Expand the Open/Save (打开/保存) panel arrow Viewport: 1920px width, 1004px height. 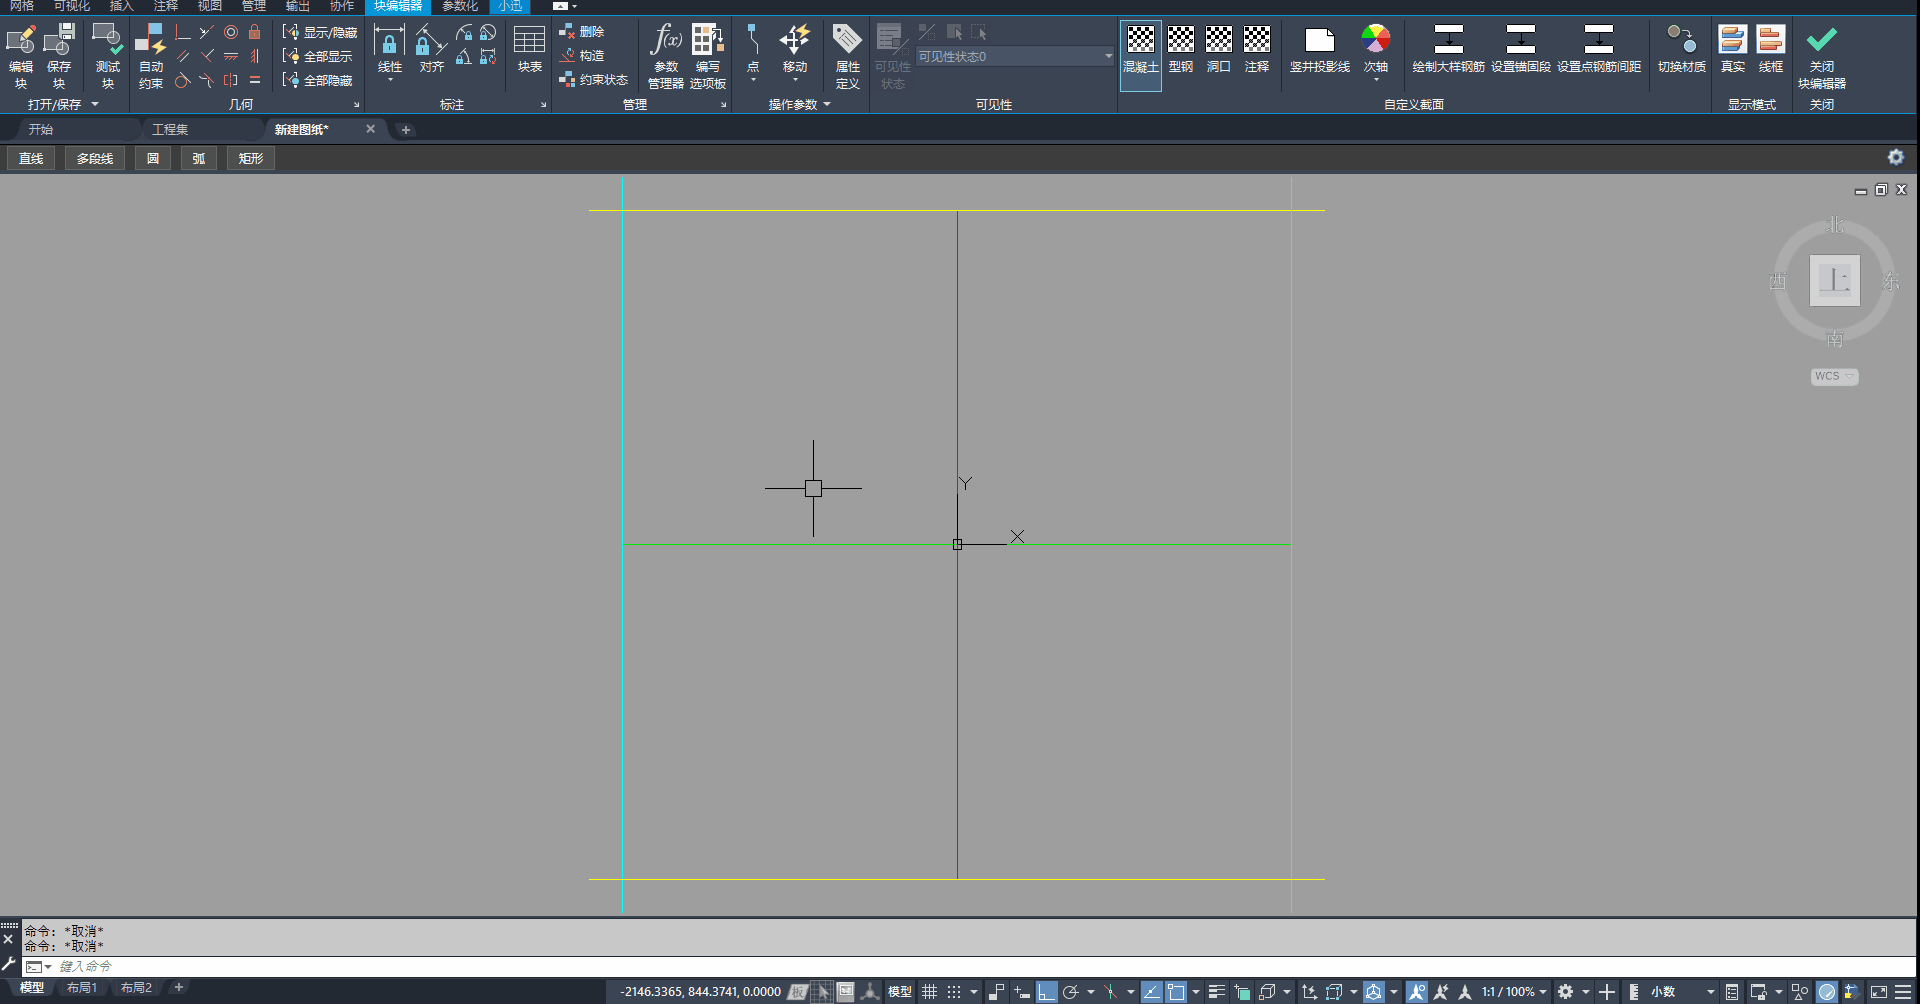pos(96,104)
